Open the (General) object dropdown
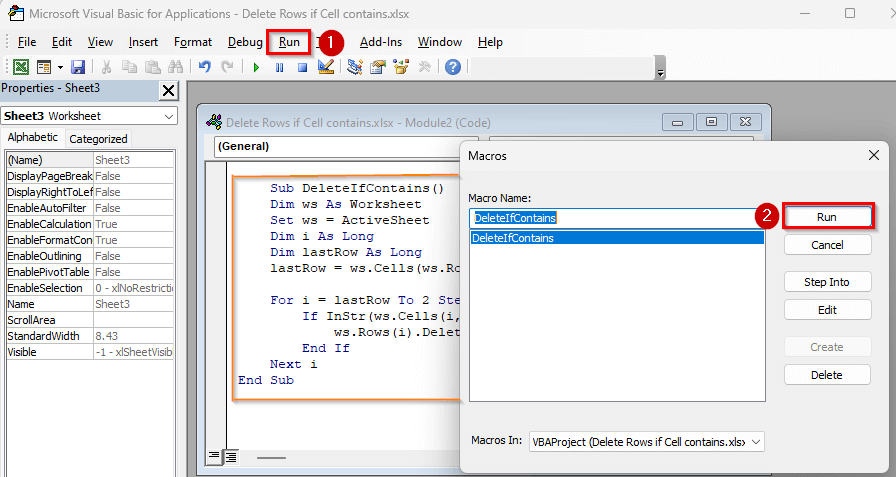Screen dimensions: 896x477 coord(330,146)
